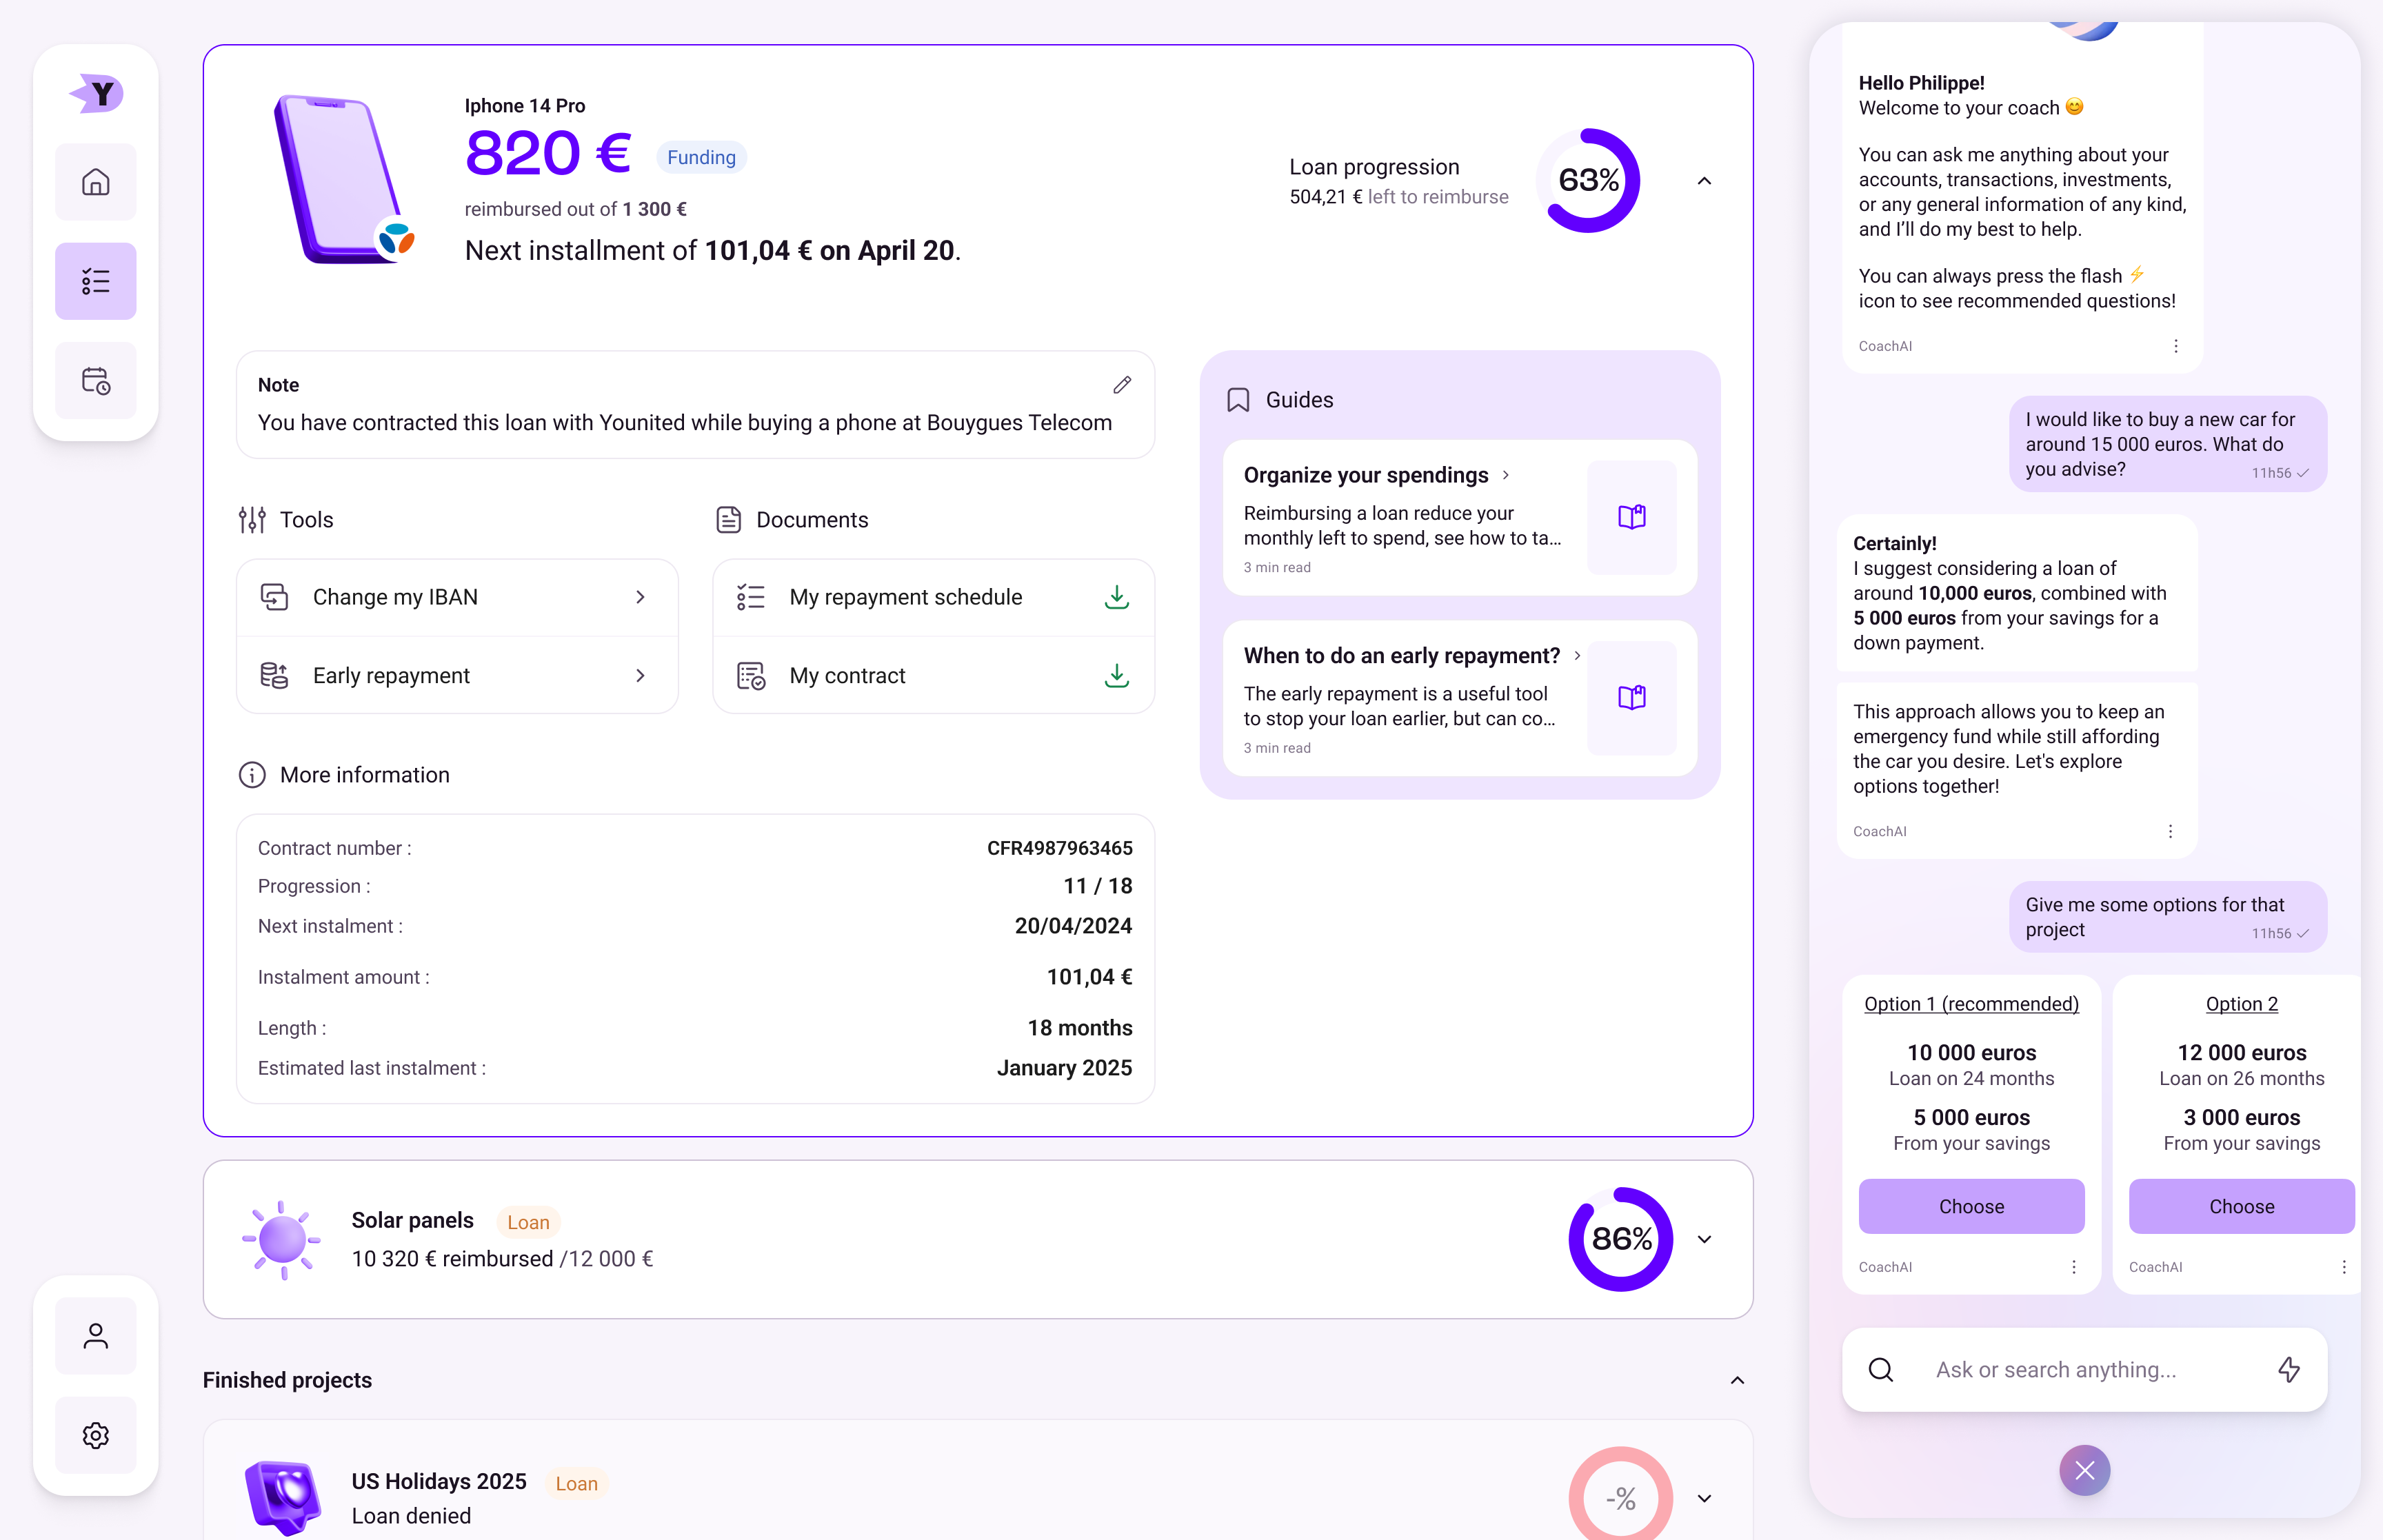Click the search magnifier icon in chat
The width and height of the screenshot is (2383, 1540).
point(1881,1369)
